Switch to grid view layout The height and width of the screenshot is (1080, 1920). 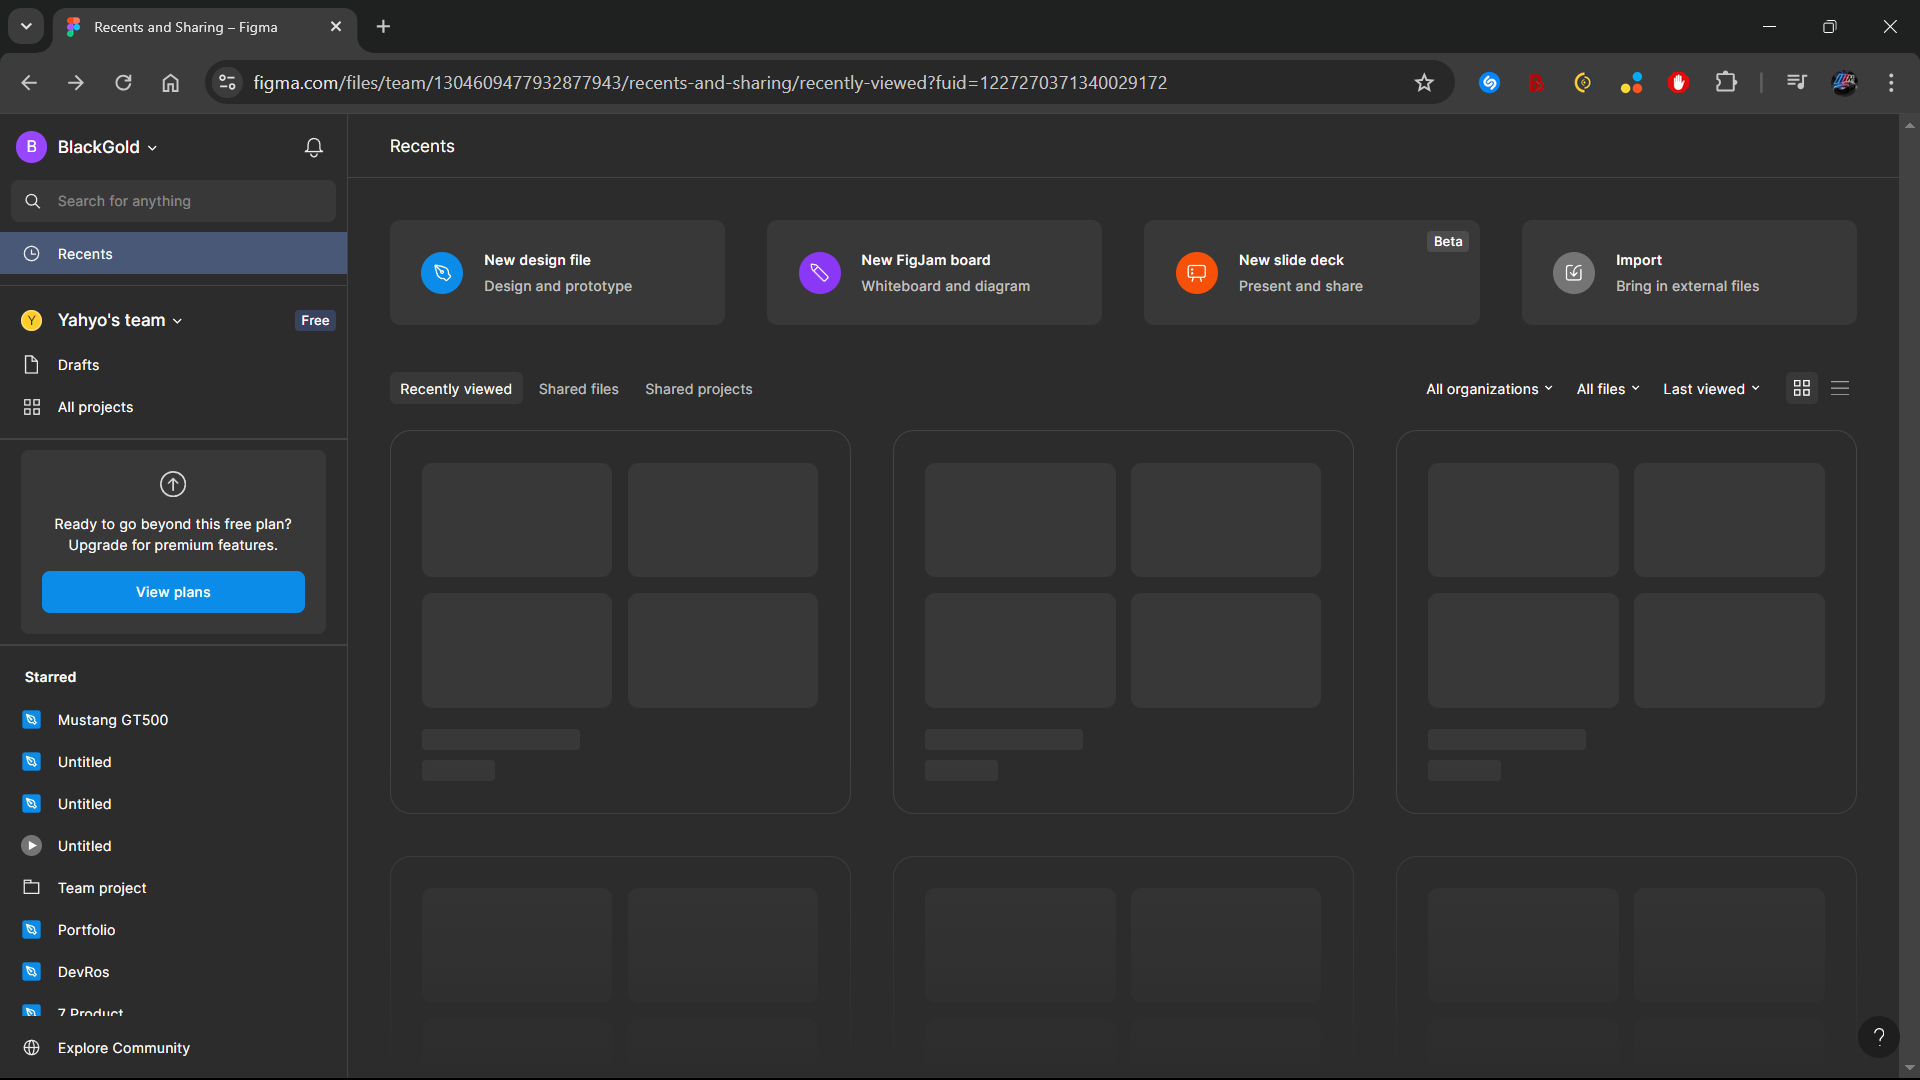tap(1802, 388)
